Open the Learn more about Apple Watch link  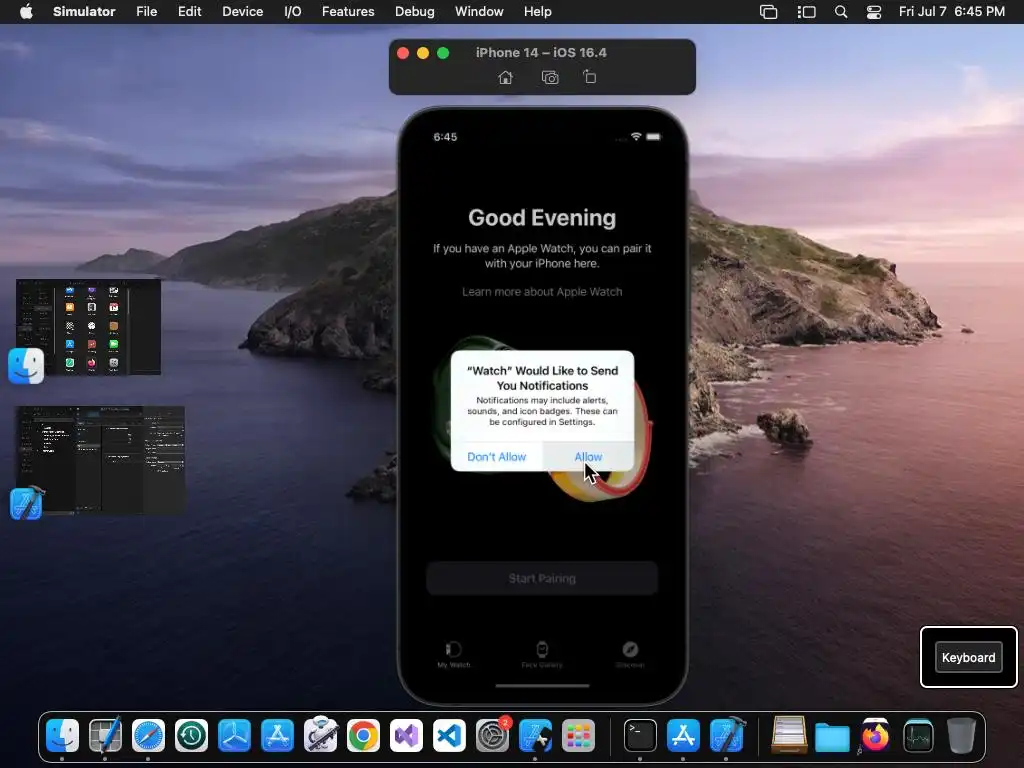(542, 292)
